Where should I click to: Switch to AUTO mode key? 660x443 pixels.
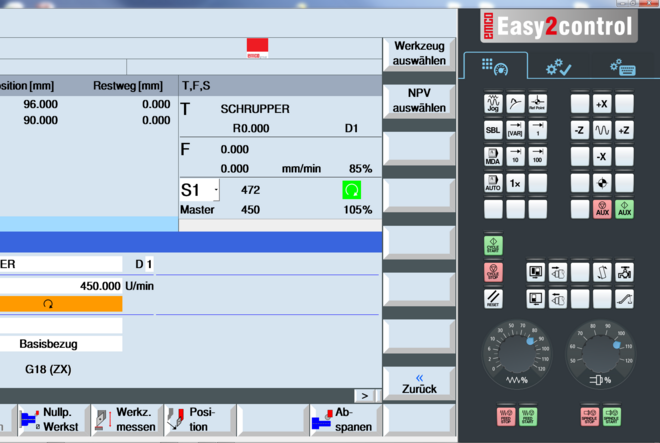click(x=493, y=183)
